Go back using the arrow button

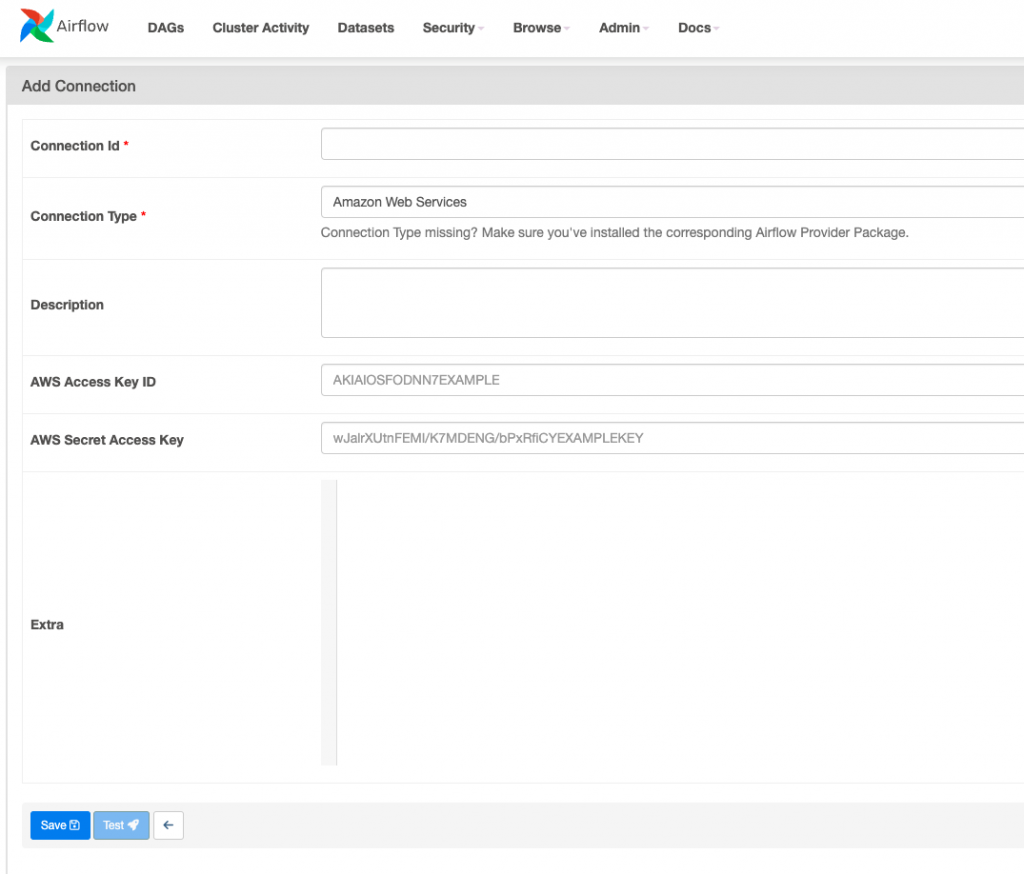(168, 825)
